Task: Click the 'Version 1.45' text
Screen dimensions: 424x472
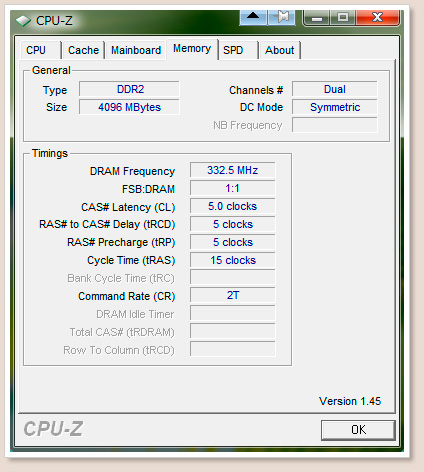Action: [350, 401]
